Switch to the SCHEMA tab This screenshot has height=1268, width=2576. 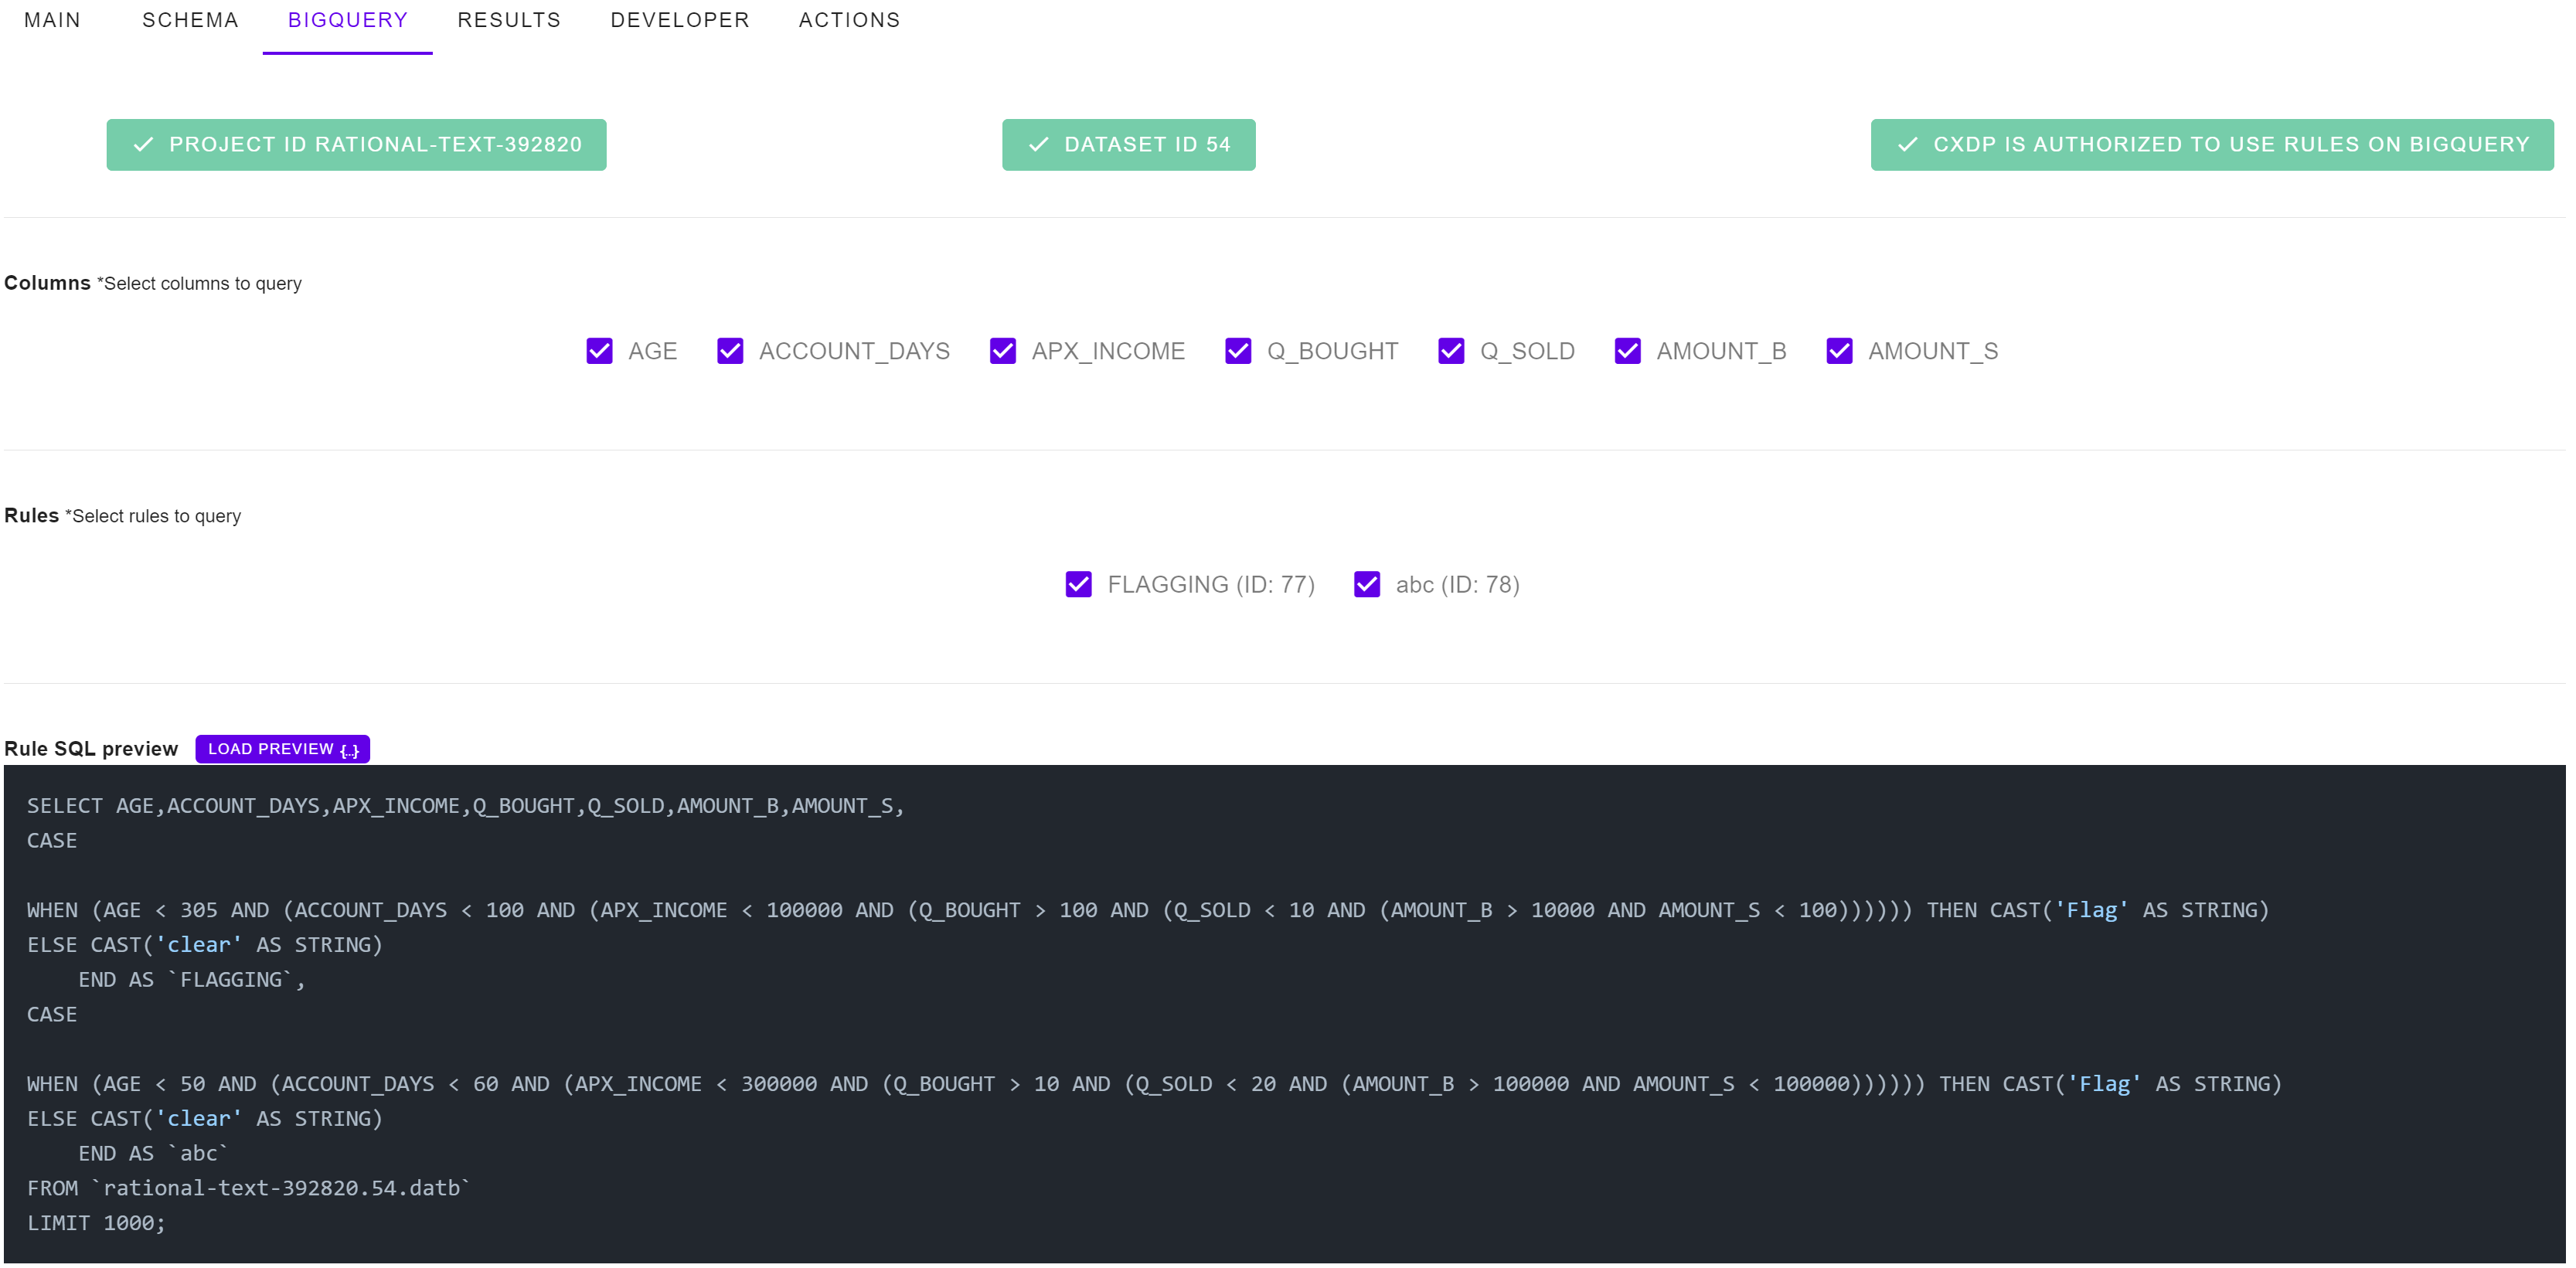[190, 20]
